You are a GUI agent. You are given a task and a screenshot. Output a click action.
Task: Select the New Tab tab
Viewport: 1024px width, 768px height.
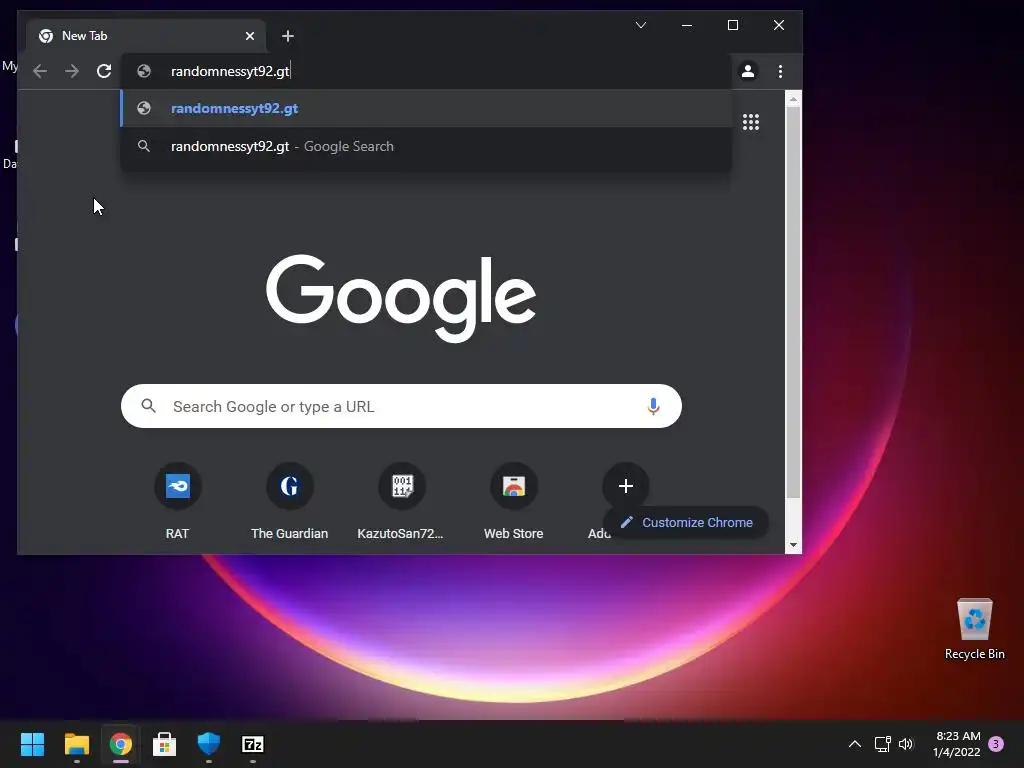[146, 36]
